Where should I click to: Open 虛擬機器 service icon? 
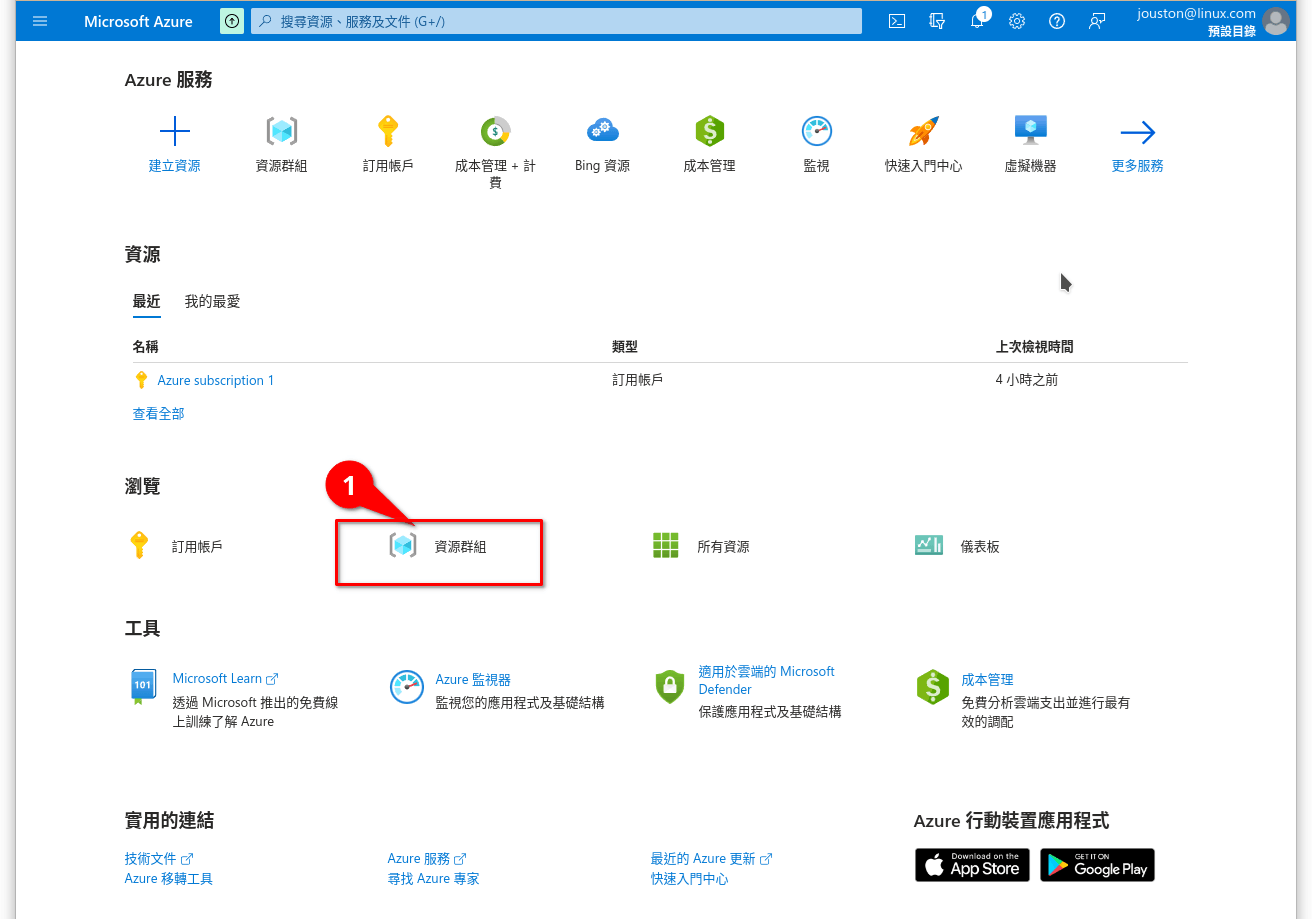tap(1030, 131)
